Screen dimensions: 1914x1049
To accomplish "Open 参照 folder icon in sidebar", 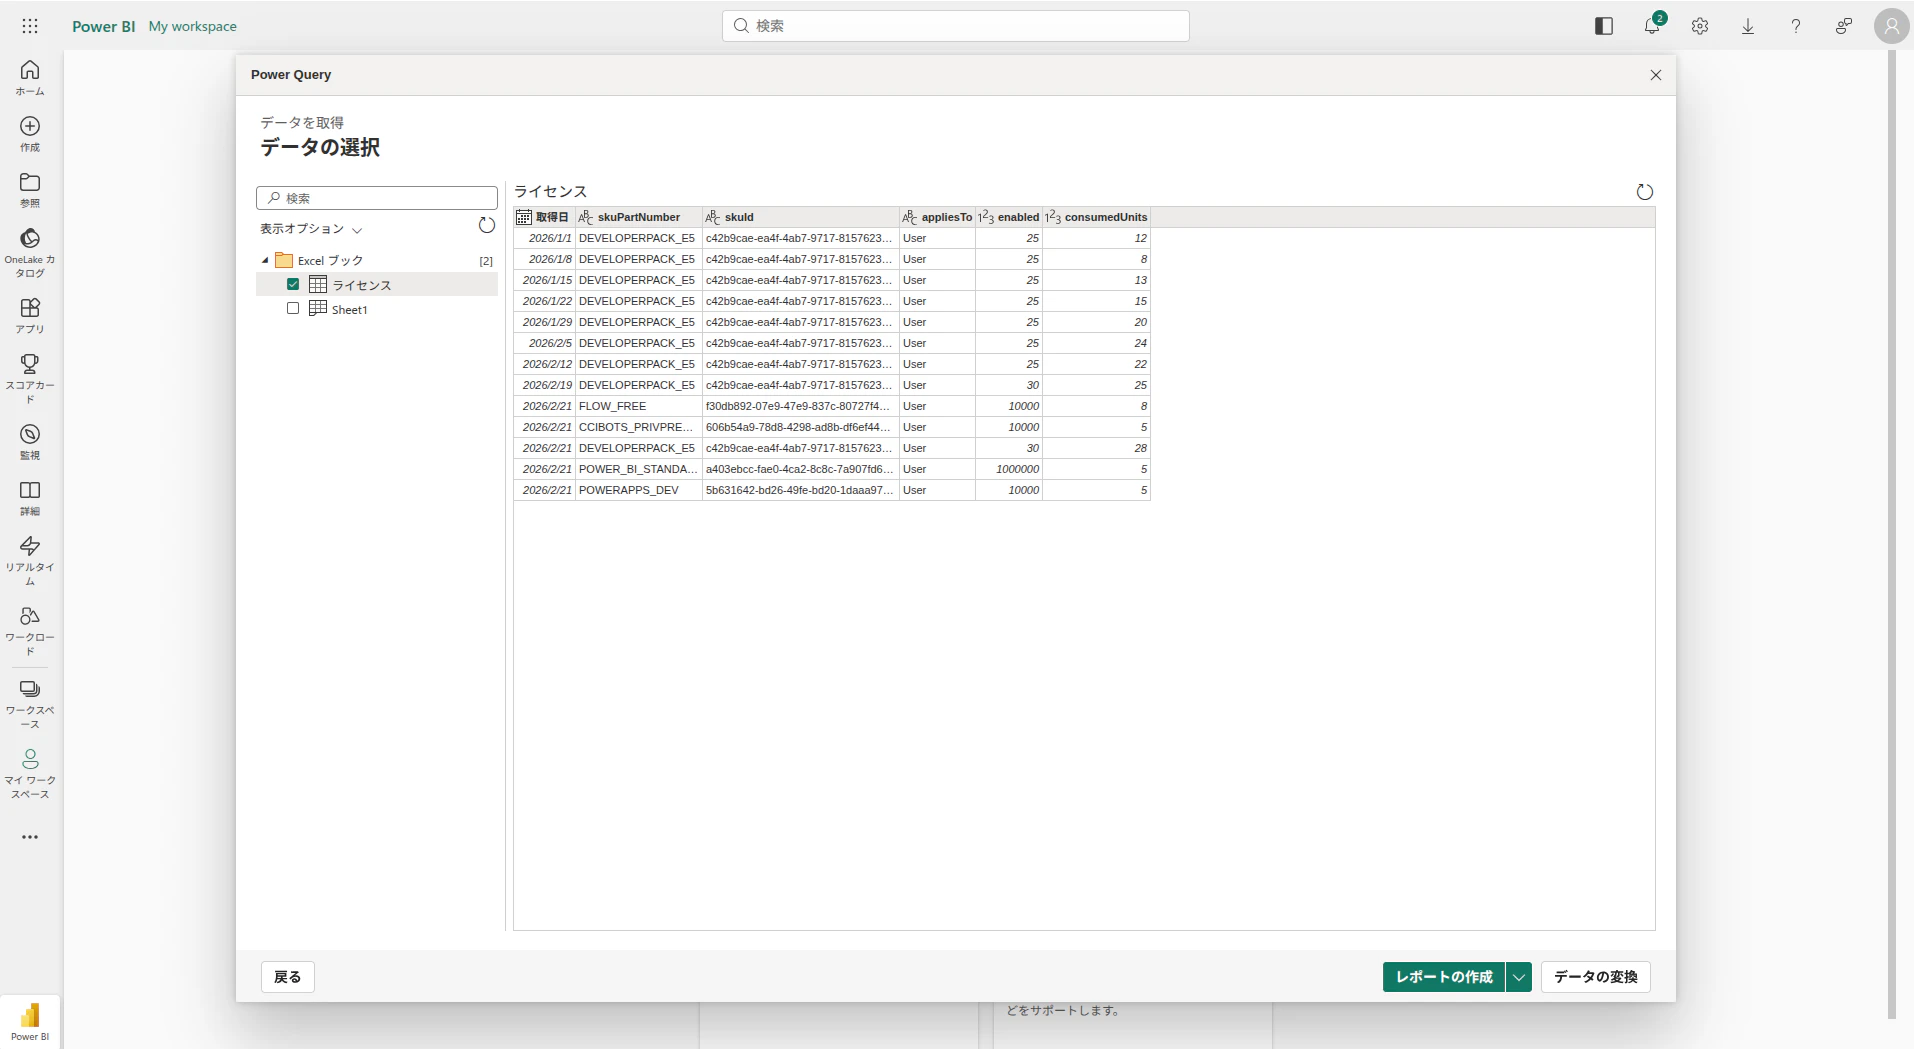I will click(x=30, y=189).
